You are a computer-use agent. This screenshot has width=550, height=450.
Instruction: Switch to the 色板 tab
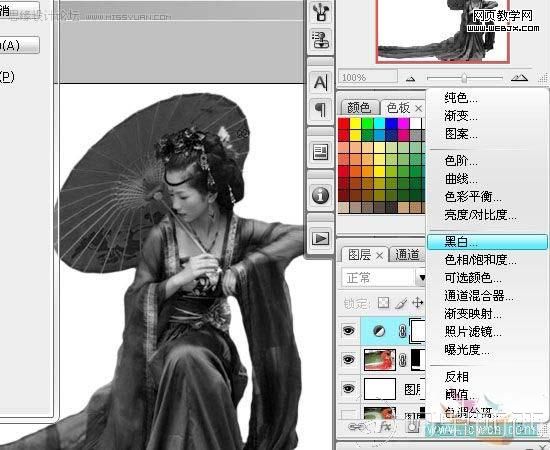[398, 108]
